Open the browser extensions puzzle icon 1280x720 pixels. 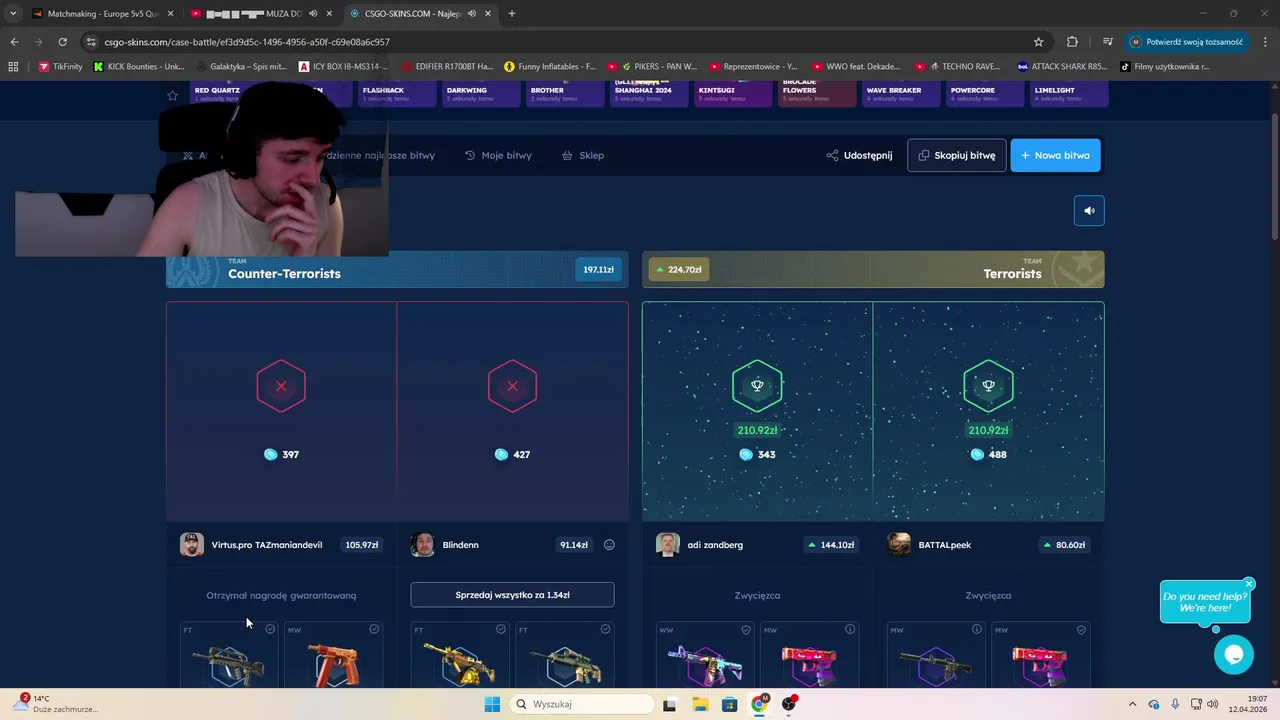1072,42
